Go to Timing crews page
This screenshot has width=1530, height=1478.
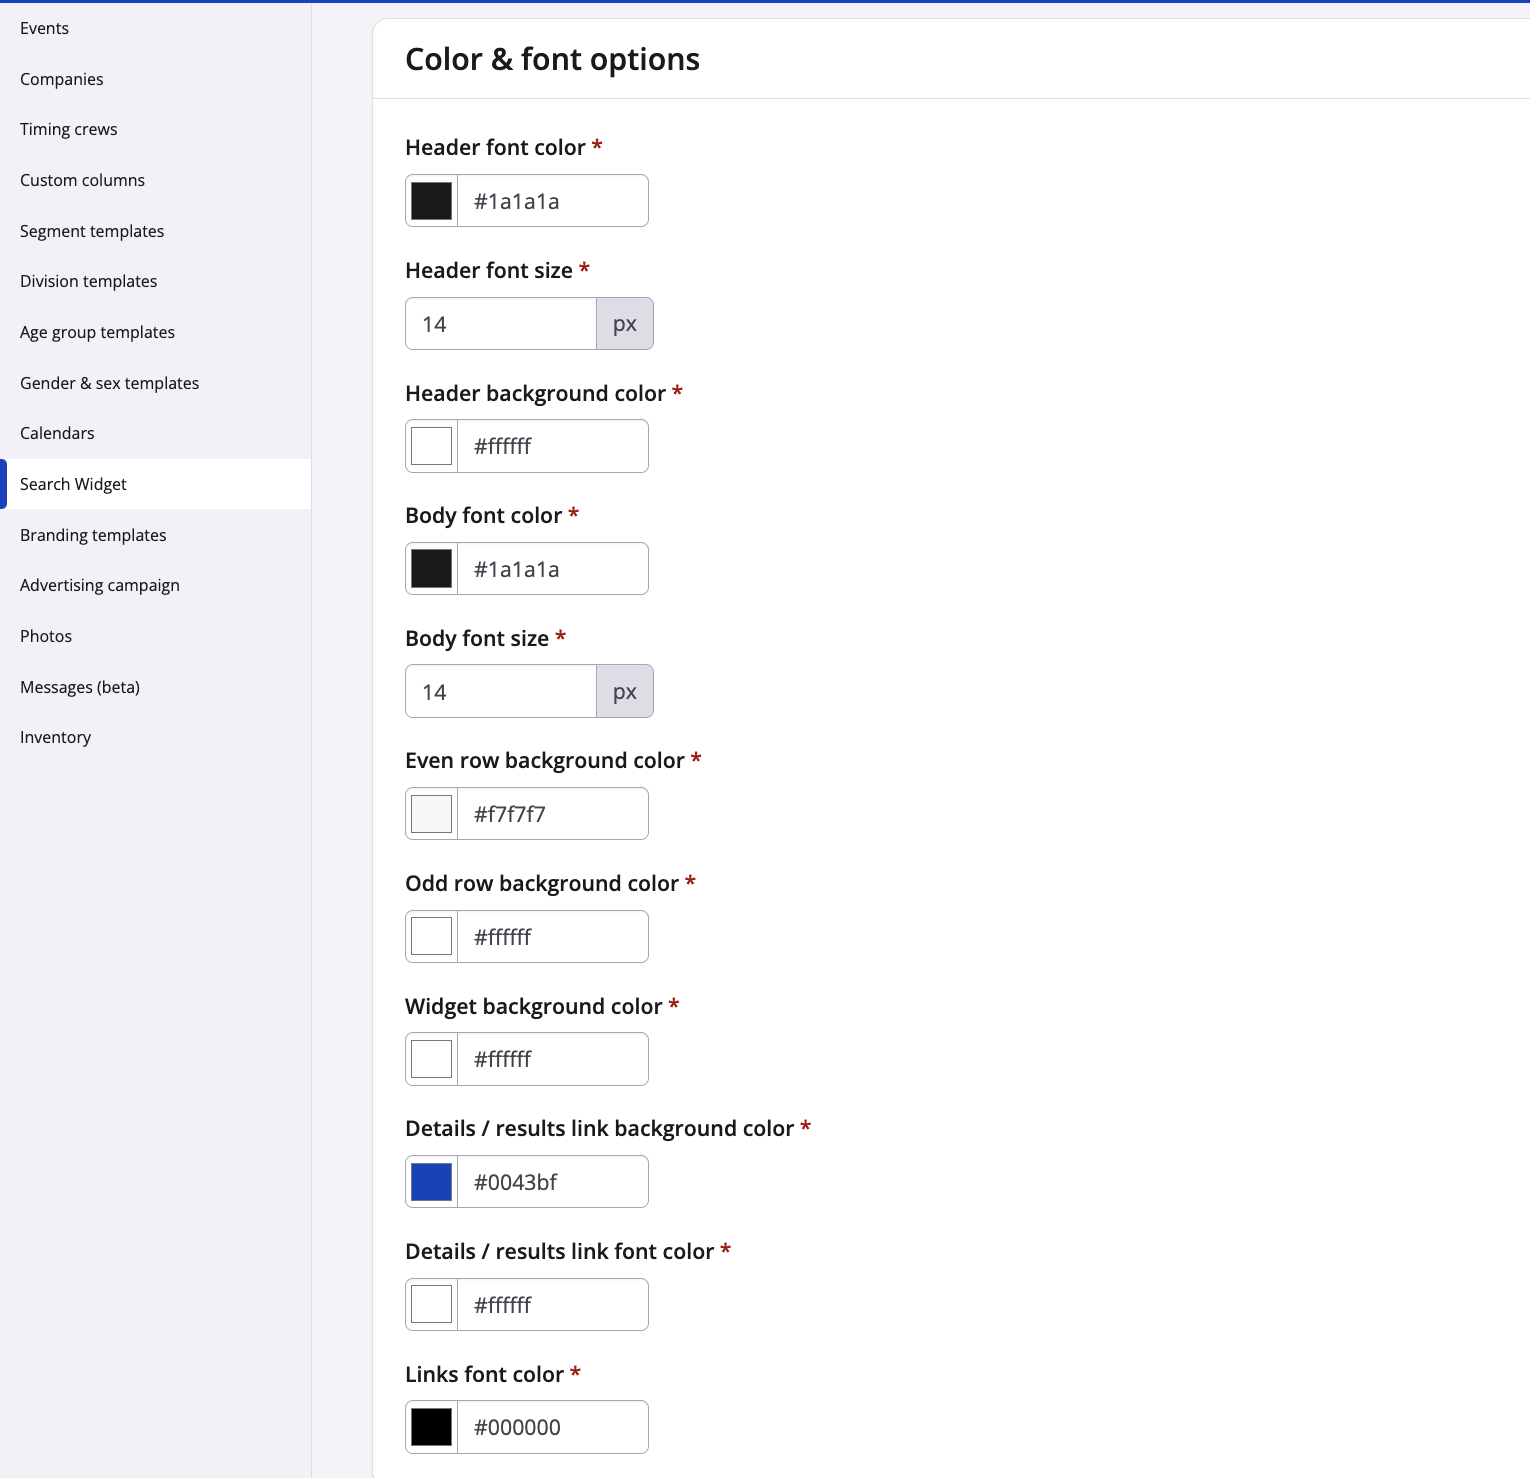coord(69,129)
